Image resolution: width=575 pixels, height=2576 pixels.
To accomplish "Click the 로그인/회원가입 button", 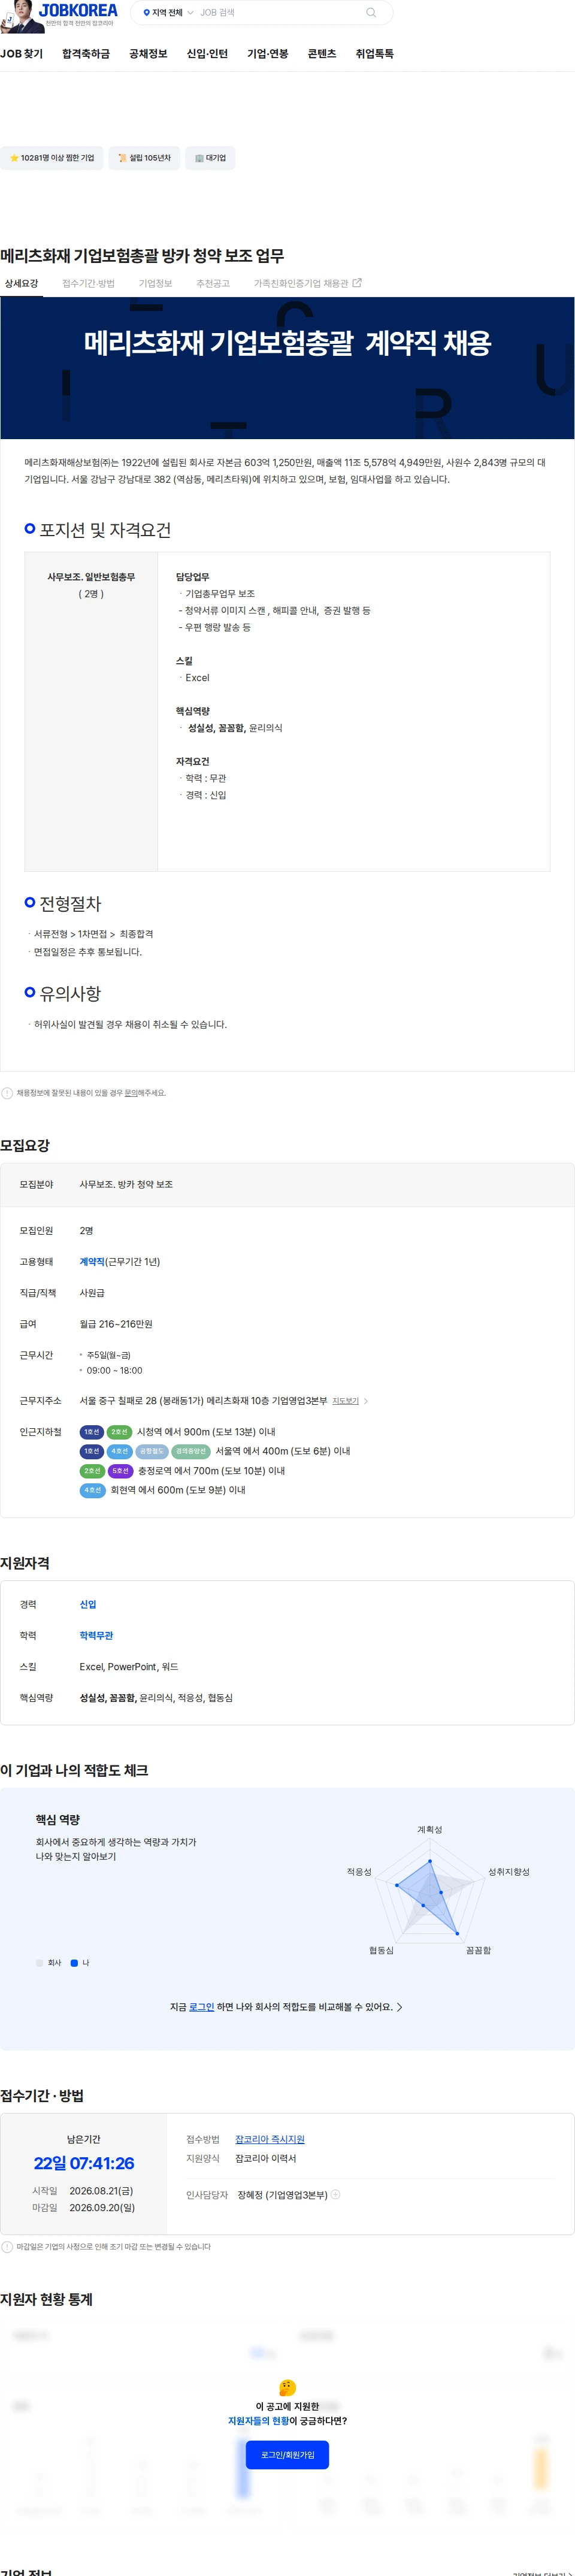I will pos(287,2455).
